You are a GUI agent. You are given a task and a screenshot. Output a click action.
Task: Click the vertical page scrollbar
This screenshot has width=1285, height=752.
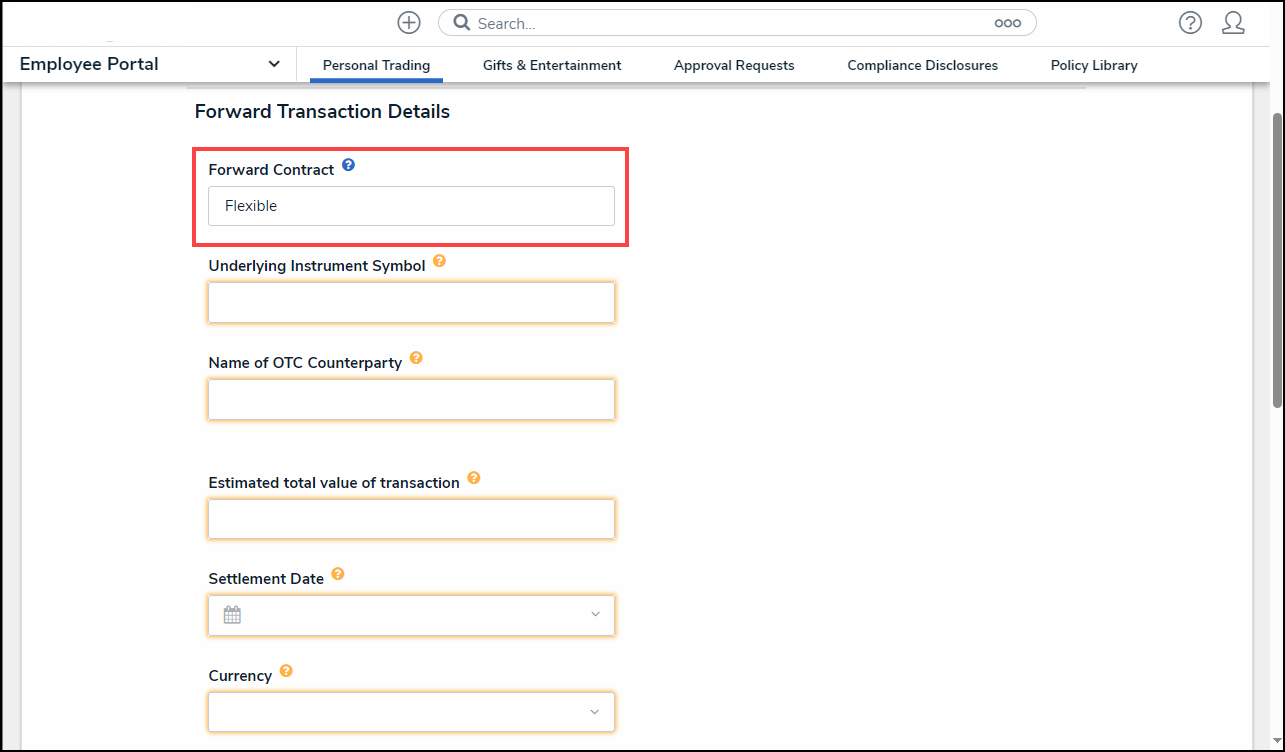click(x=1276, y=260)
